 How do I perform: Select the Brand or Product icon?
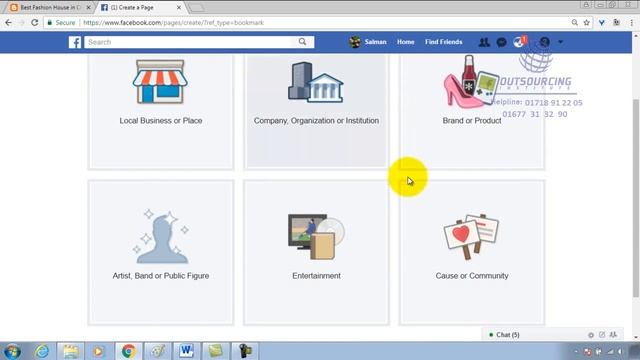pyautogui.click(x=471, y=82)
